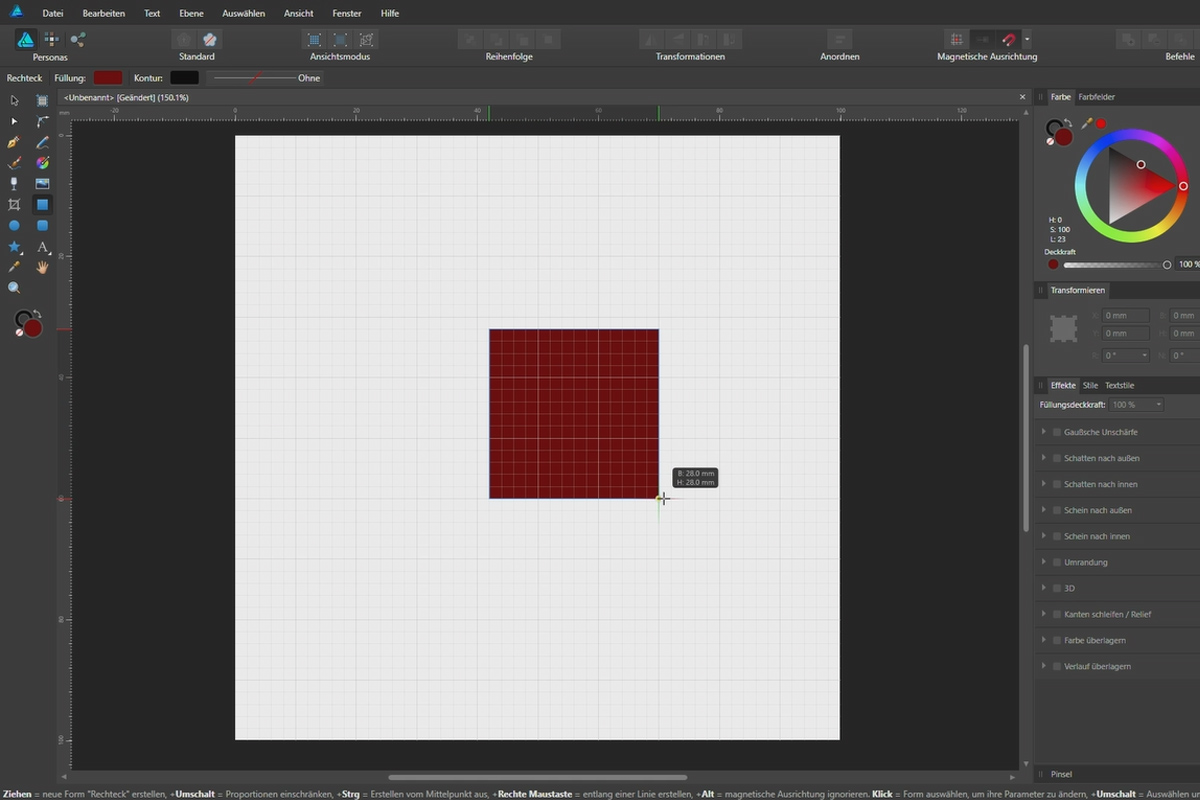The image size is (1200, 800).
Task: Enable the Gaußsche Unschärfe effect checkbox
Action: pyautogui.click(x=1056, y=432)
